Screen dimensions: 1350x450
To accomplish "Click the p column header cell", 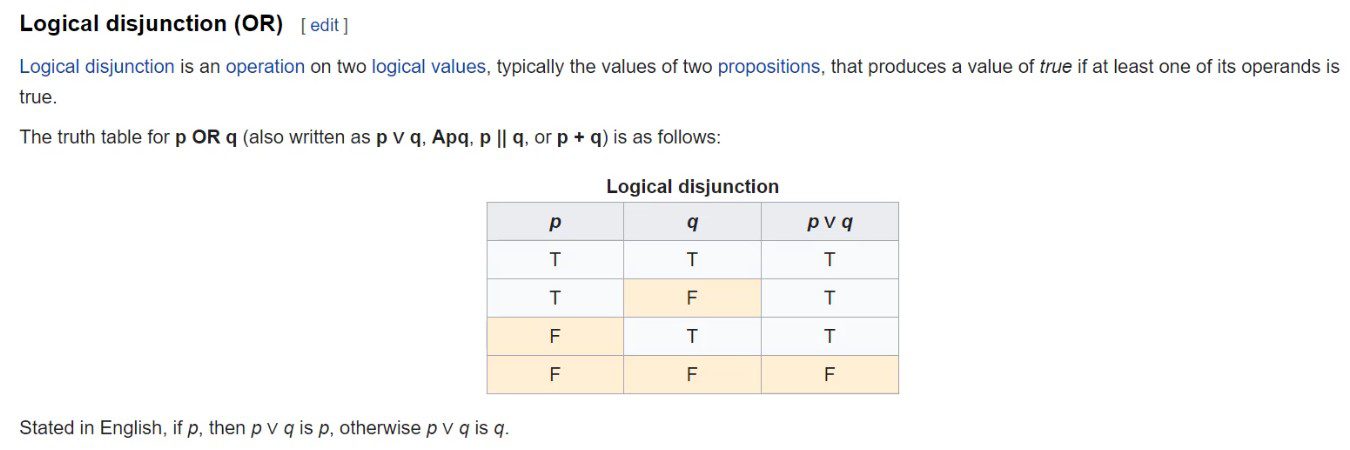I will pos(555,222).
